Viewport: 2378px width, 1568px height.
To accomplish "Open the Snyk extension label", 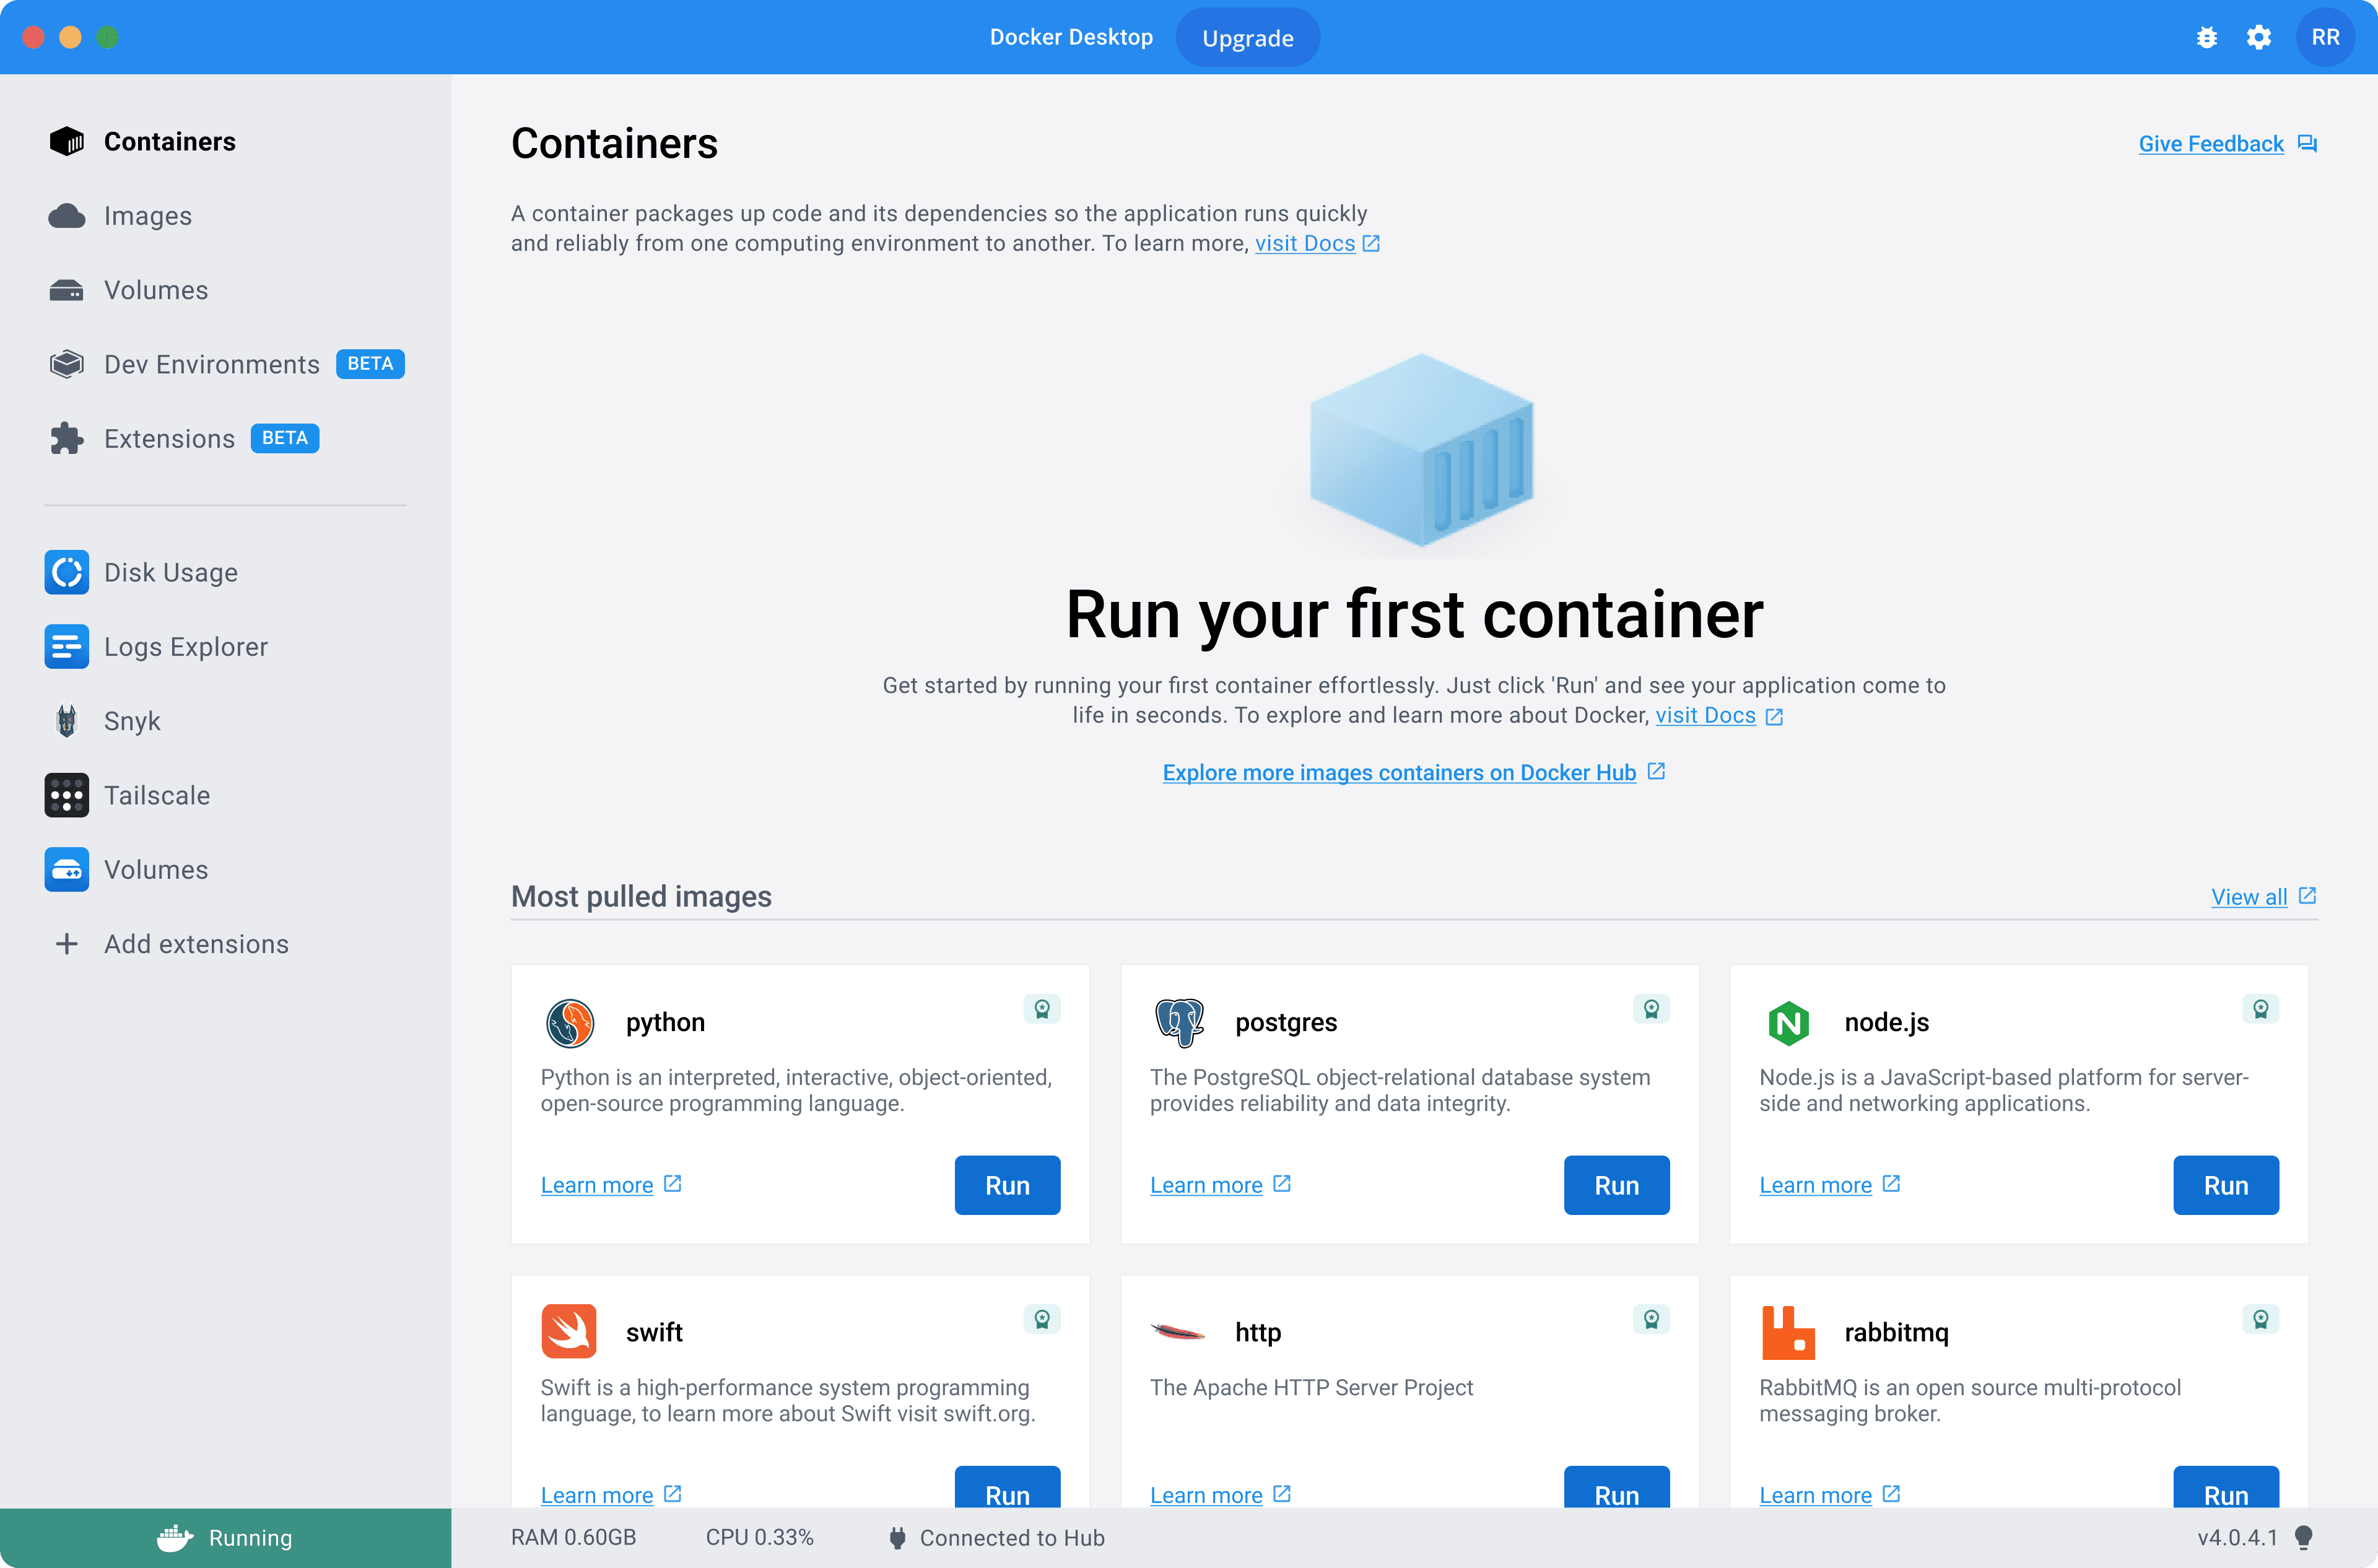I will [x=132, y=721].
